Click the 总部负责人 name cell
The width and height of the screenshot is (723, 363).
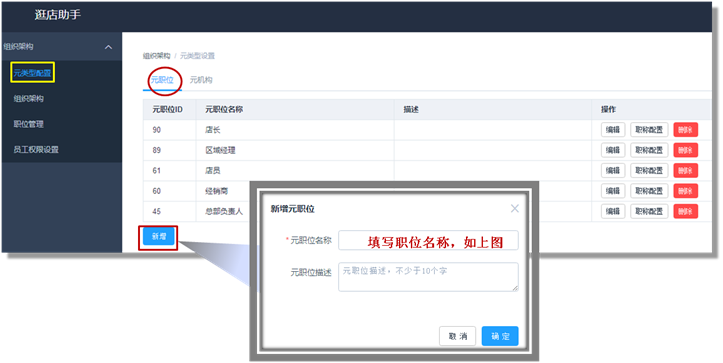coord(224,211)
